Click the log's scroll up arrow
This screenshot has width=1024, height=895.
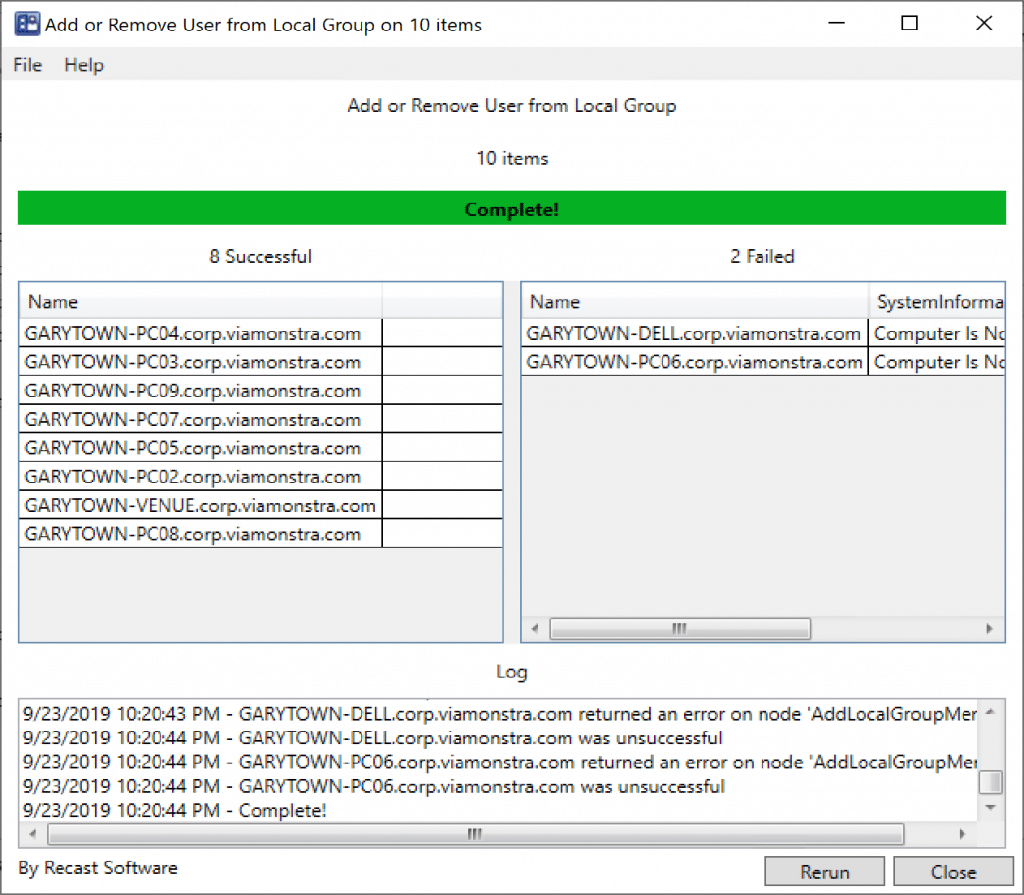click(x=990, y=712)
